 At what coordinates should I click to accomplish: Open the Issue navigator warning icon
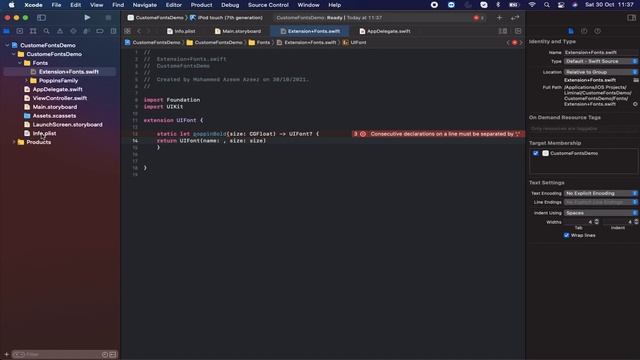click(60, 31)
